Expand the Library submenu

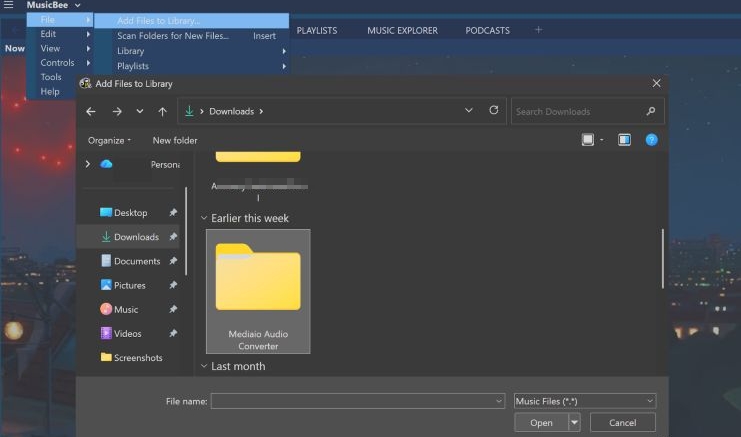tap(191, 51)
